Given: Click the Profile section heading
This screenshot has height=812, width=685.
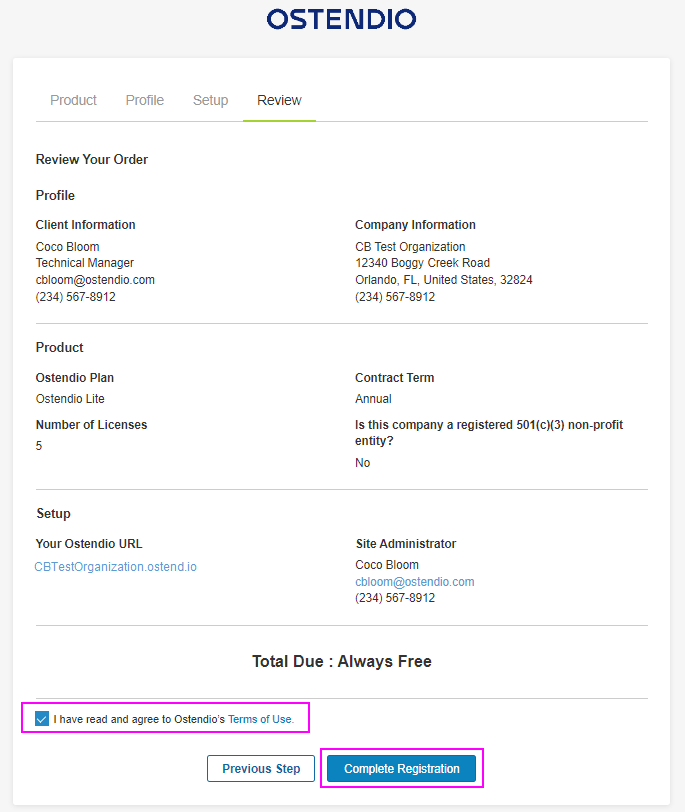Looking at the screenshot, I should tap(55, 195).
